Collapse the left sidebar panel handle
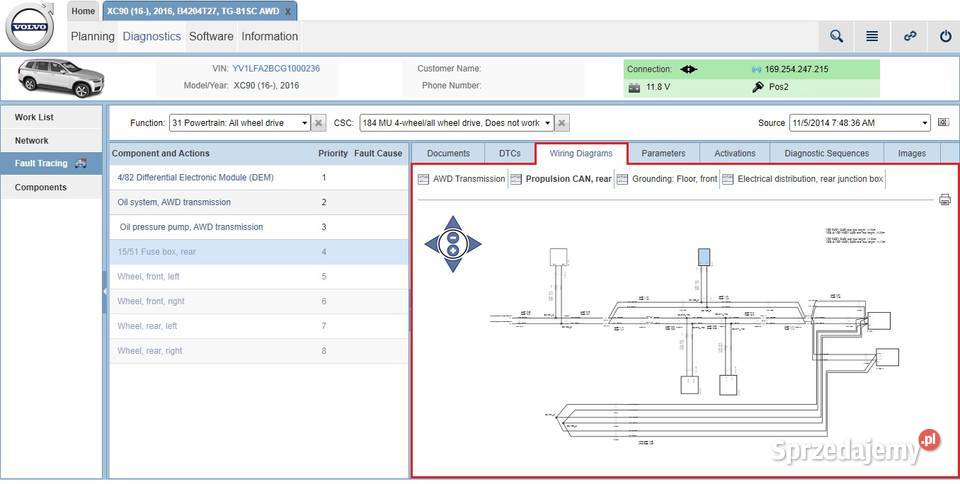 pos(105,291)
